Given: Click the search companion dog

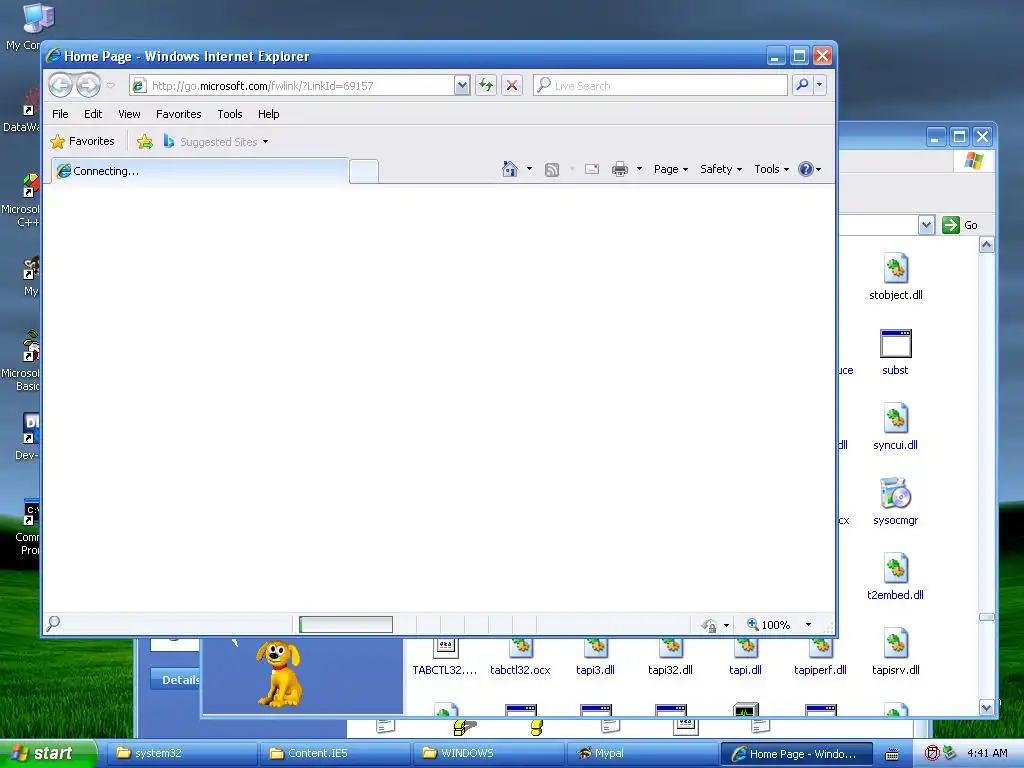Looking at the screenshot, I should pos(280,674).
